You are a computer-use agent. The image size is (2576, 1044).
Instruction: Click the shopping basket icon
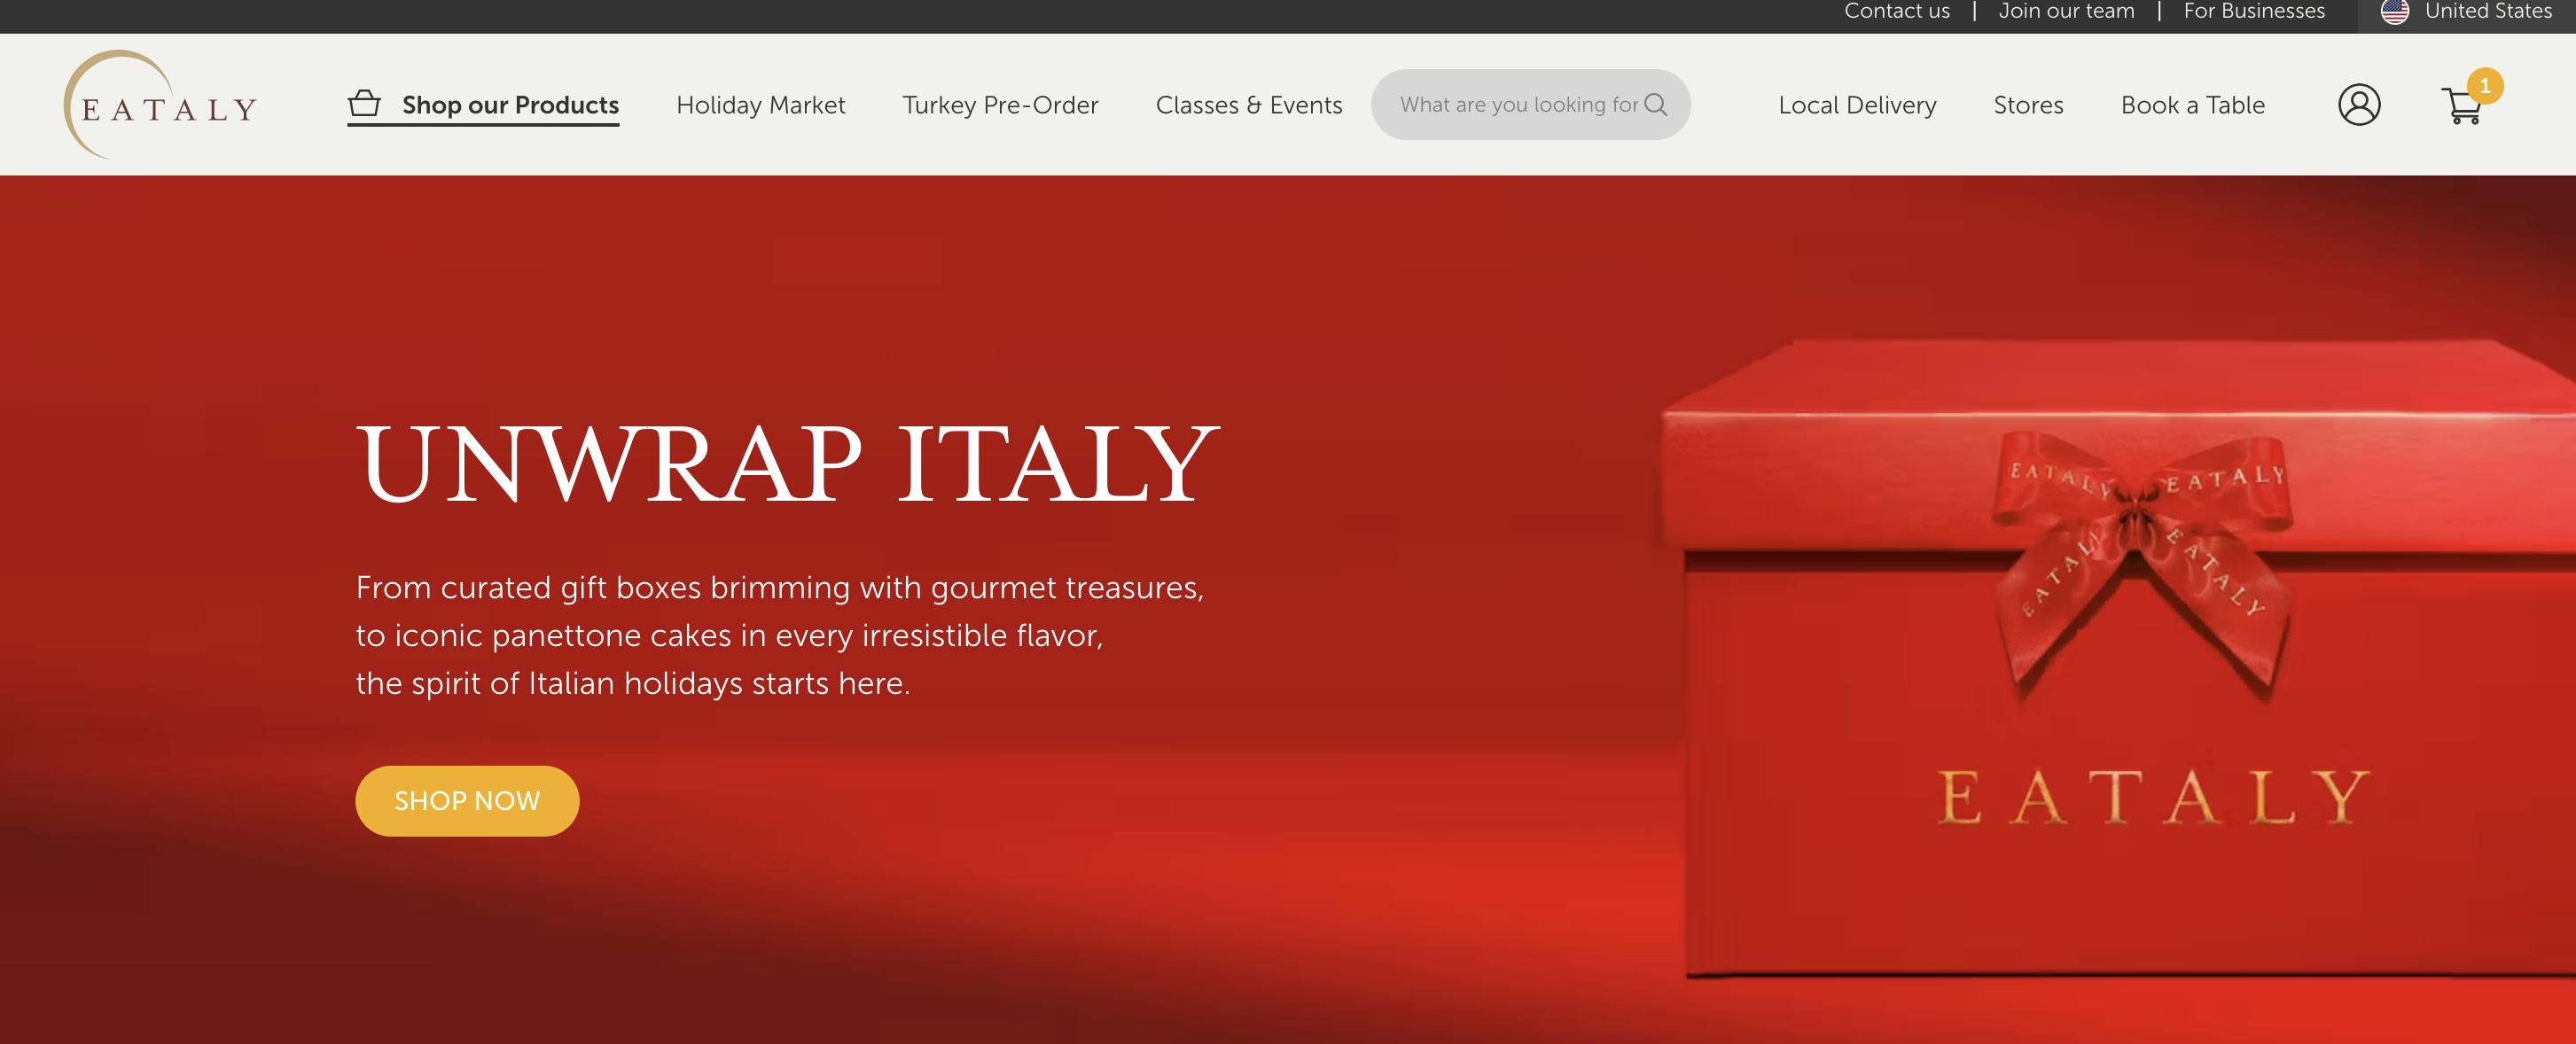pos(364,104)
